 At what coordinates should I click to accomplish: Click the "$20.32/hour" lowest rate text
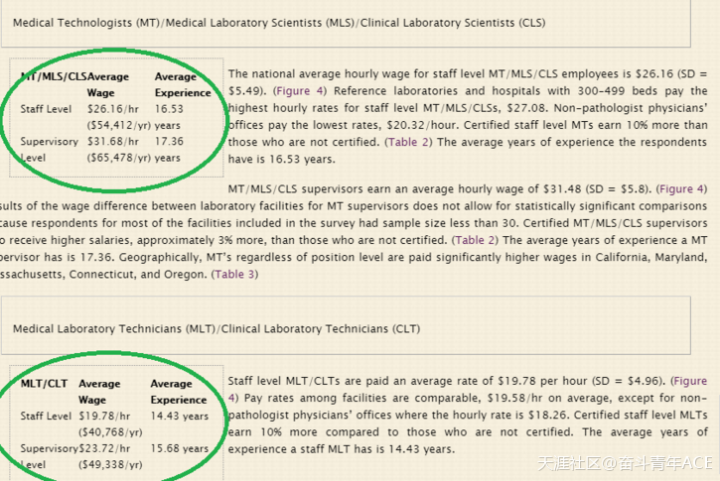click(x=423, y=125)
